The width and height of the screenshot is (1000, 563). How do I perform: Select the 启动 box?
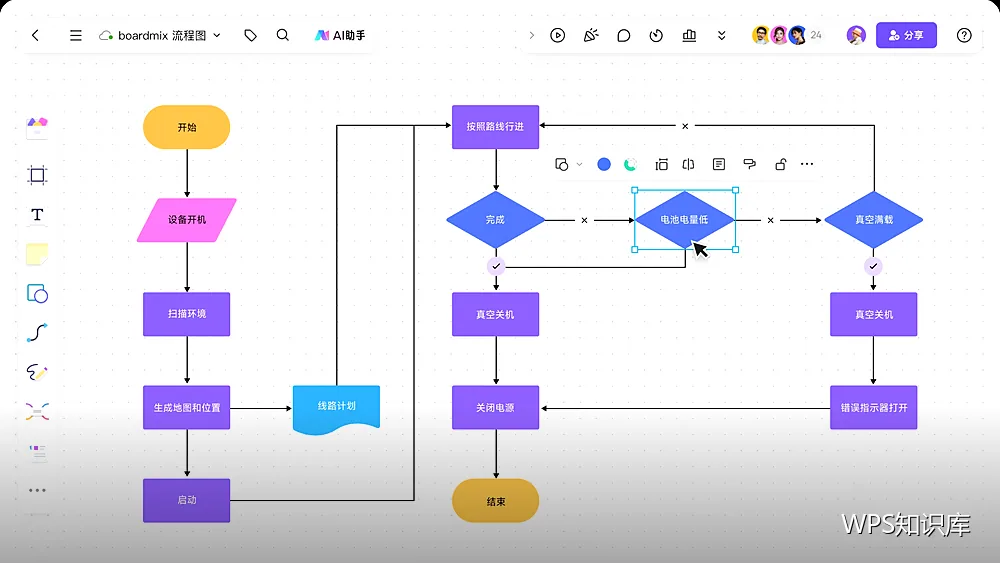pyautogui.click(x=186, y=501)
